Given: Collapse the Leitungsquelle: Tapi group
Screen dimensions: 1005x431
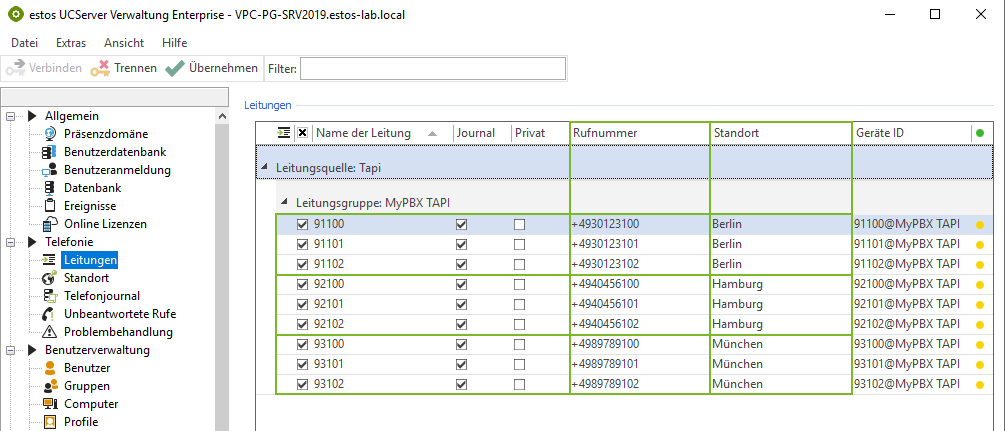Looking at the screenshot, I should pyautogui.click(x=265, y=168).
